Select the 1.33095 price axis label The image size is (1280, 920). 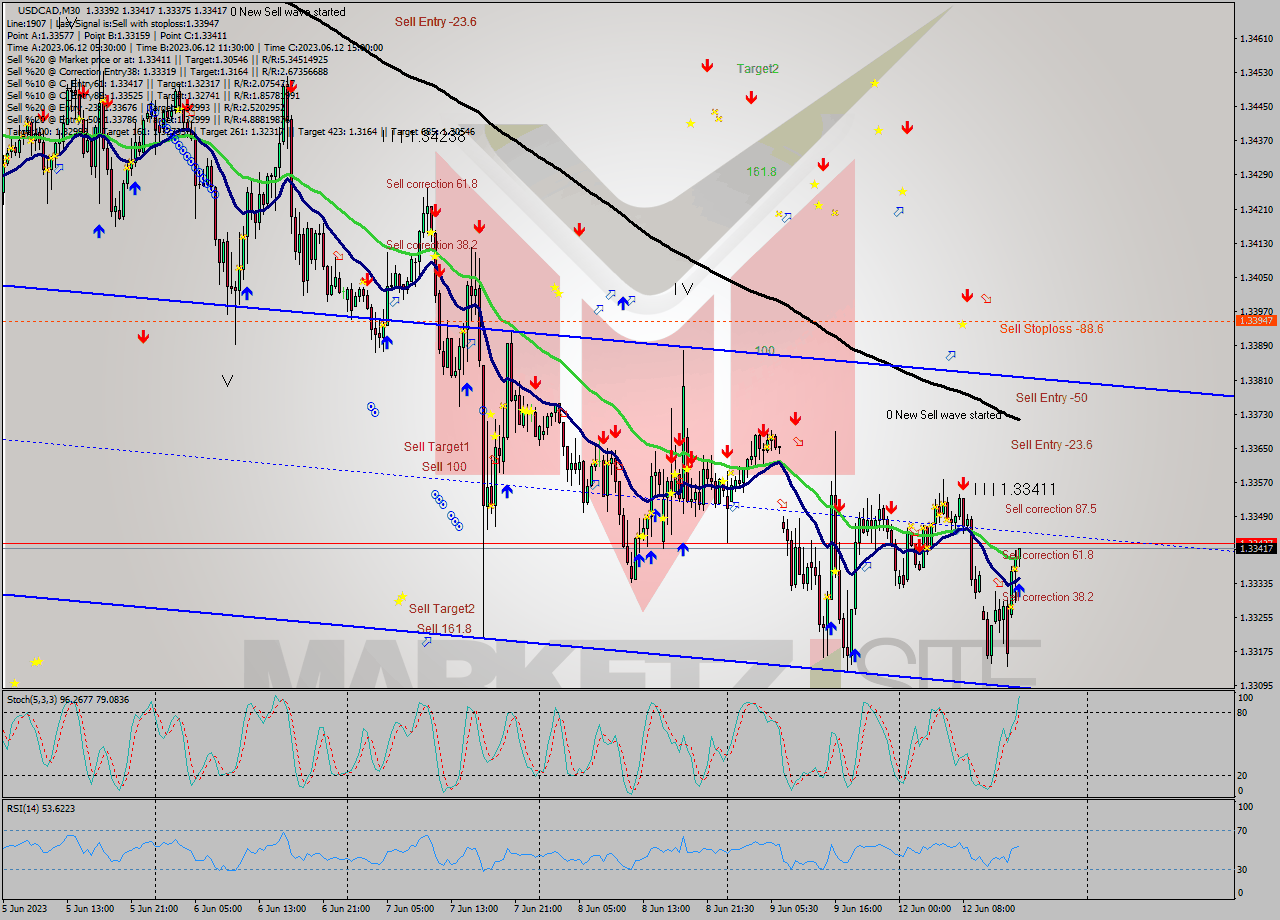(1255, 685)
